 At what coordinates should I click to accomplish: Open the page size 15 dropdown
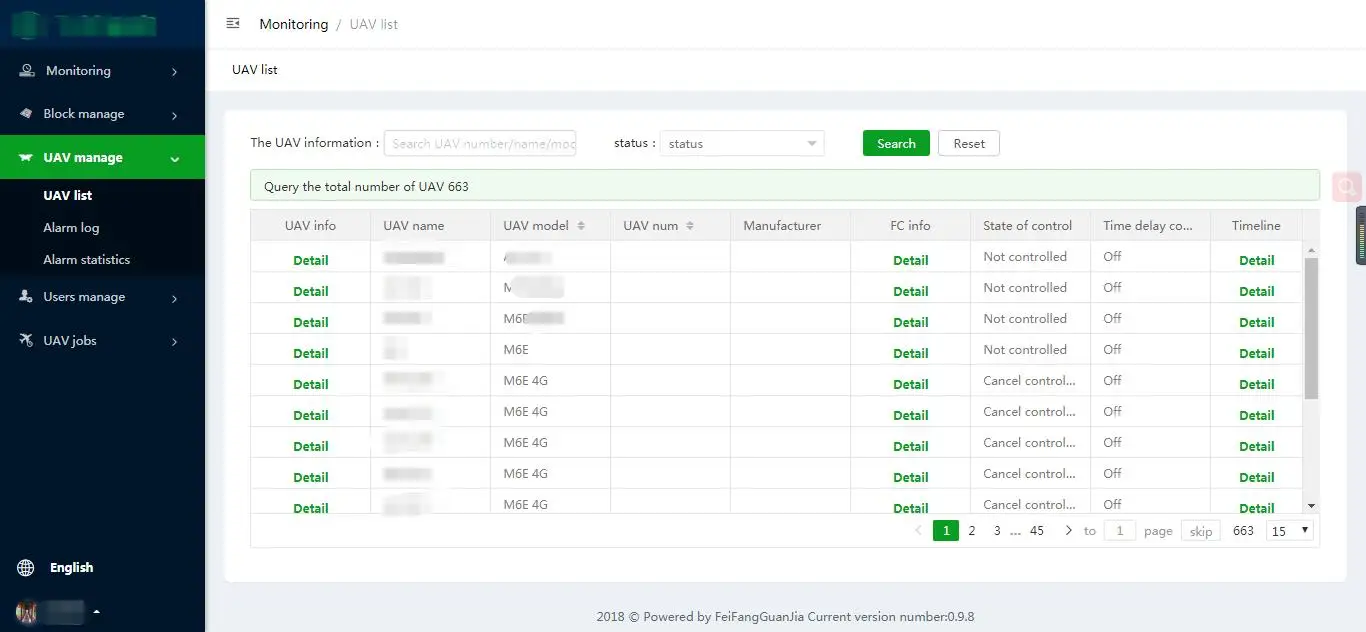(x=1290, y=531)
